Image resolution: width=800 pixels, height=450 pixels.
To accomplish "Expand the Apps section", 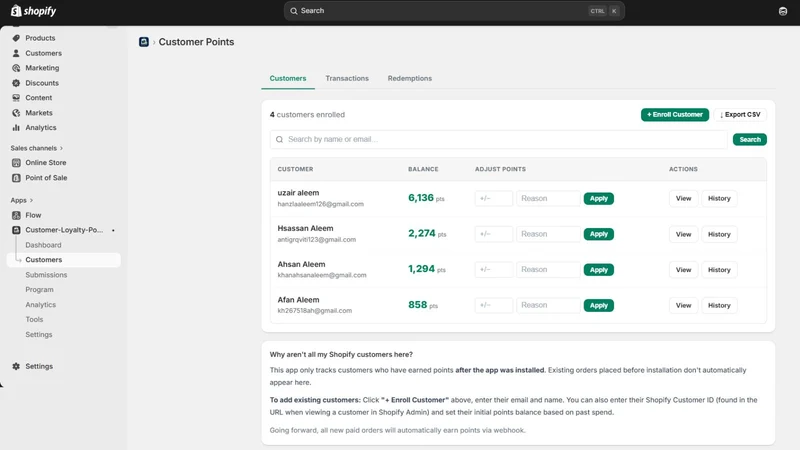I will point(22,201).
